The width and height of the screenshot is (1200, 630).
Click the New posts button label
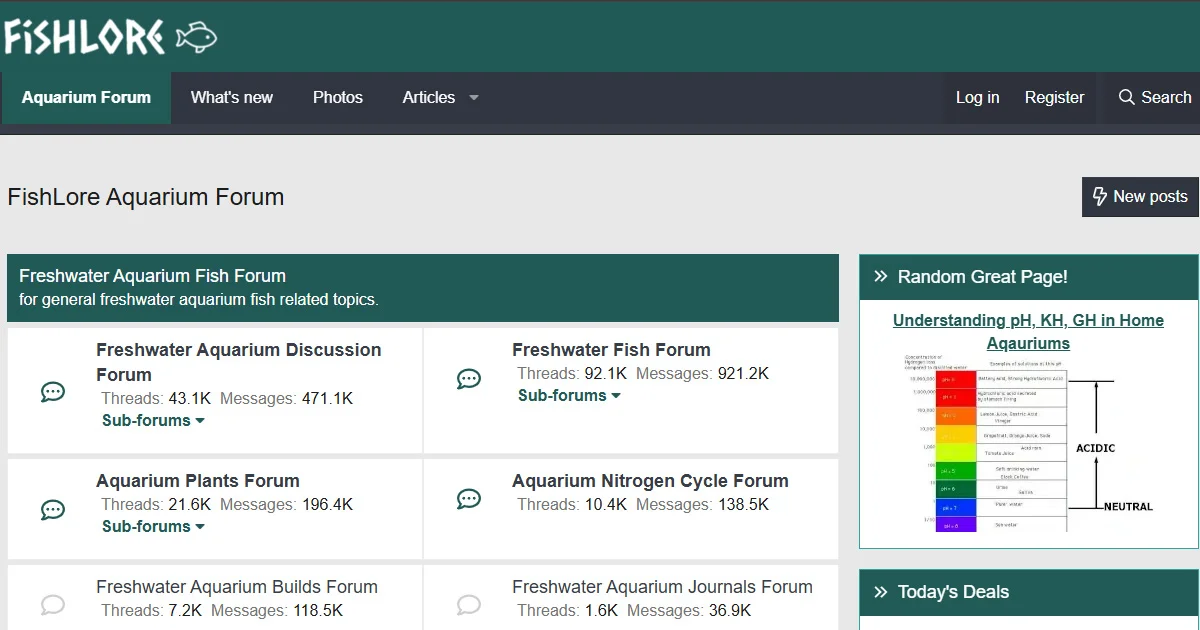click(x=1150, y=197)
